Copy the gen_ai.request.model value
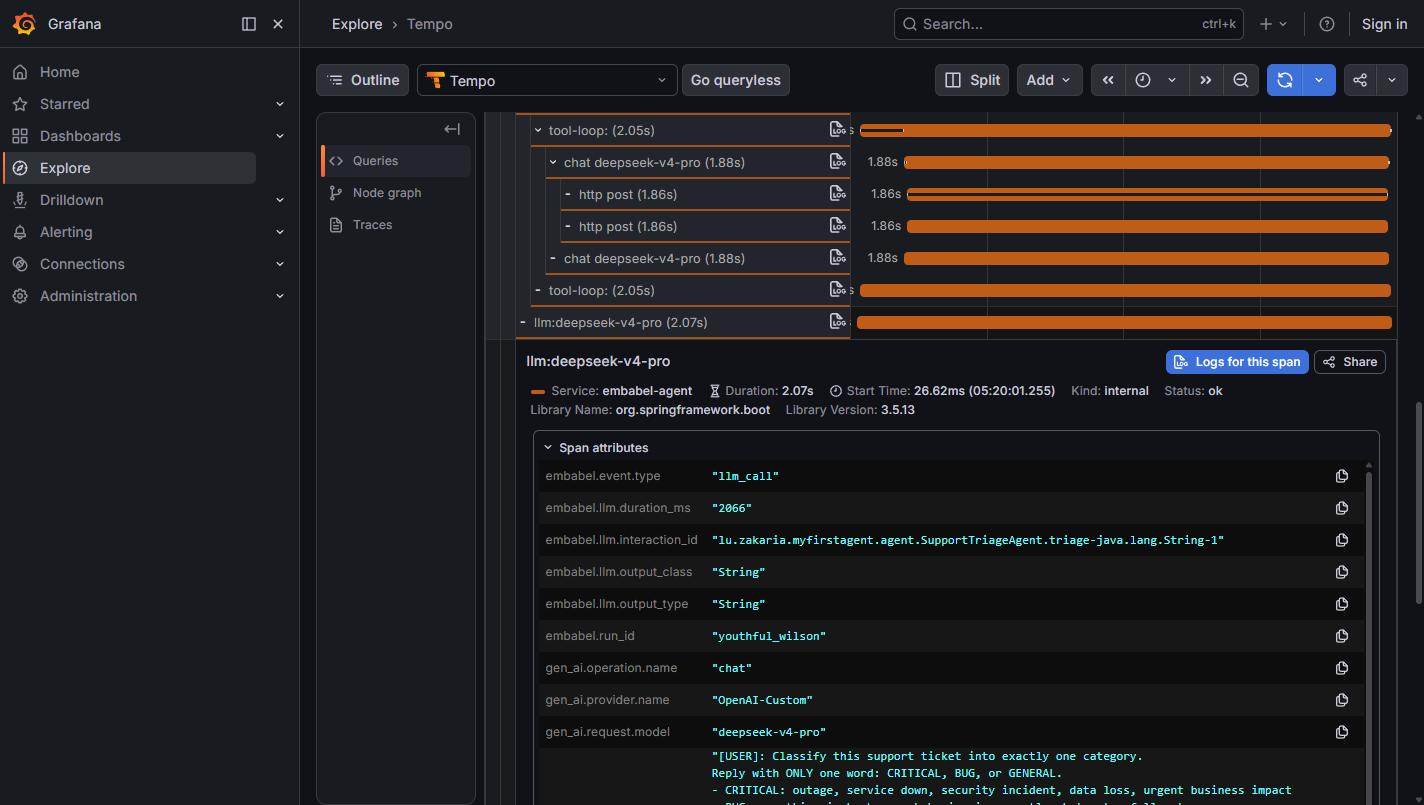Screen dimensions: 1424x805 pos(1342,732)
